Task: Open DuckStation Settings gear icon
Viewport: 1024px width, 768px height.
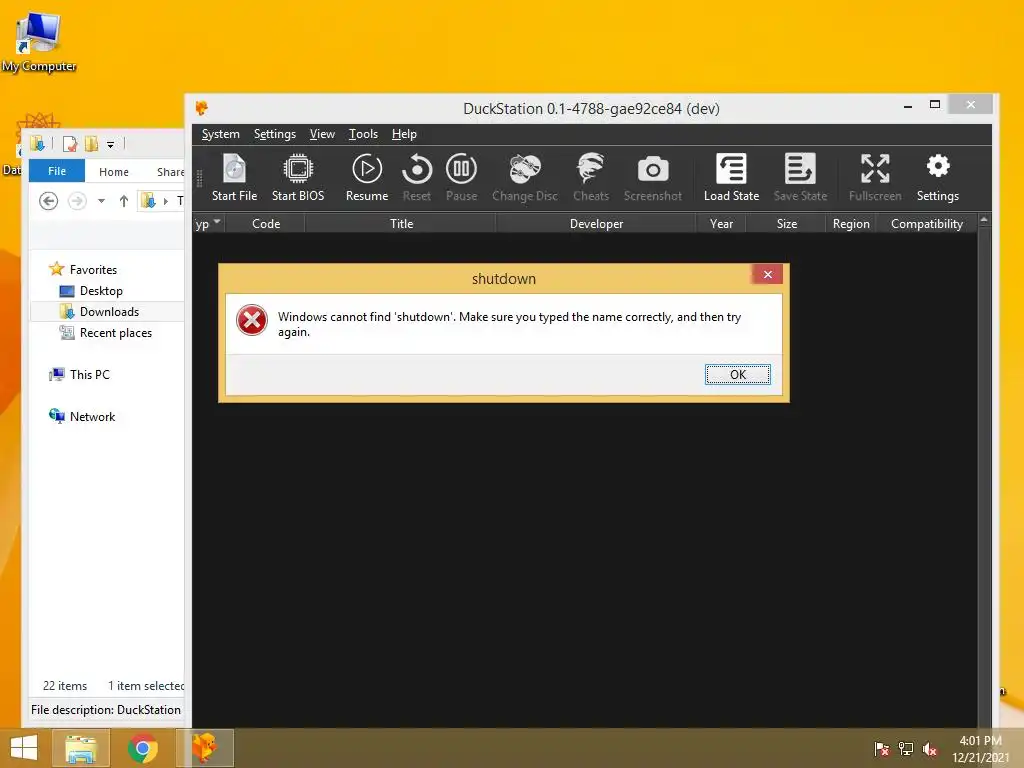Action: (938, 167)
